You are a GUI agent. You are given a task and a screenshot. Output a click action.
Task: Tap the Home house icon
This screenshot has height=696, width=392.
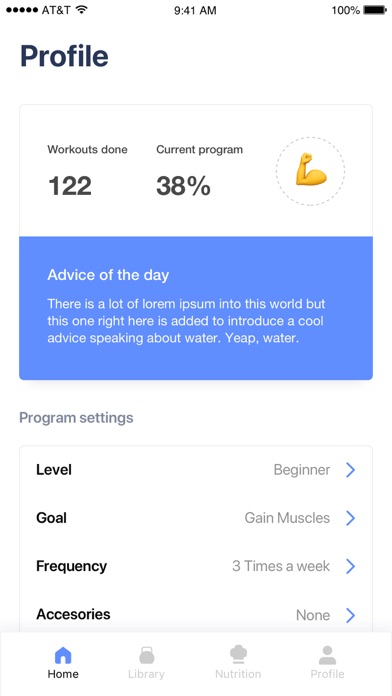63,655
